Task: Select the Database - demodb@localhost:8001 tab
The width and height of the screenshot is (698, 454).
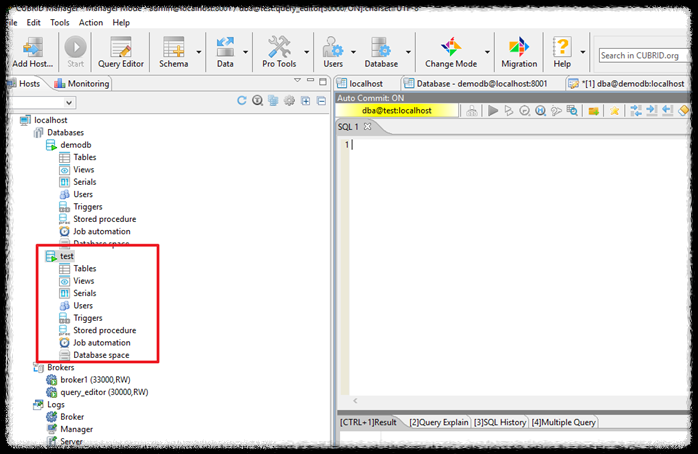Action: point(475,84)
